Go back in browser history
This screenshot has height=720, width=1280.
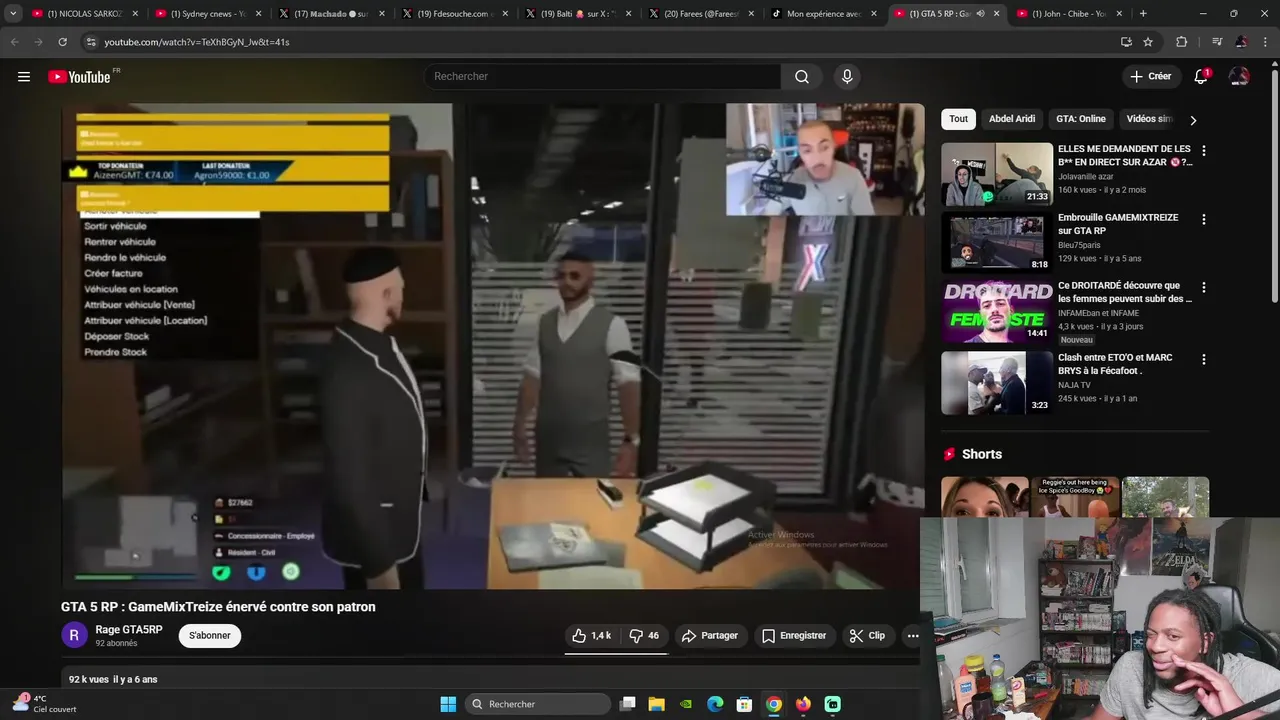pyautogui.click(x=15, y=42)
